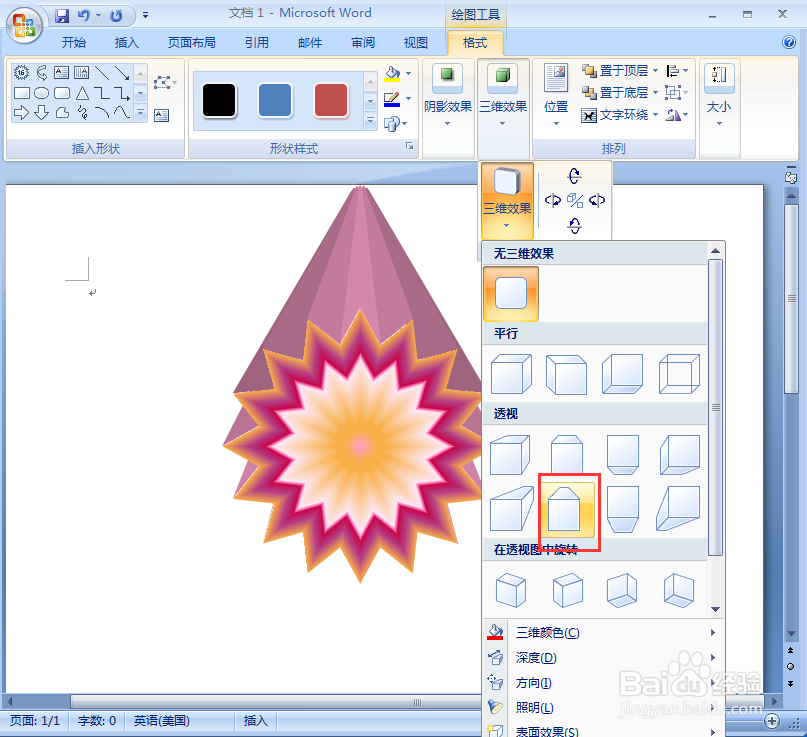Image resolution: width=807 pixels, height=737 pixels.
Task: Open the 位置 position menu
Action: [556, 96]
